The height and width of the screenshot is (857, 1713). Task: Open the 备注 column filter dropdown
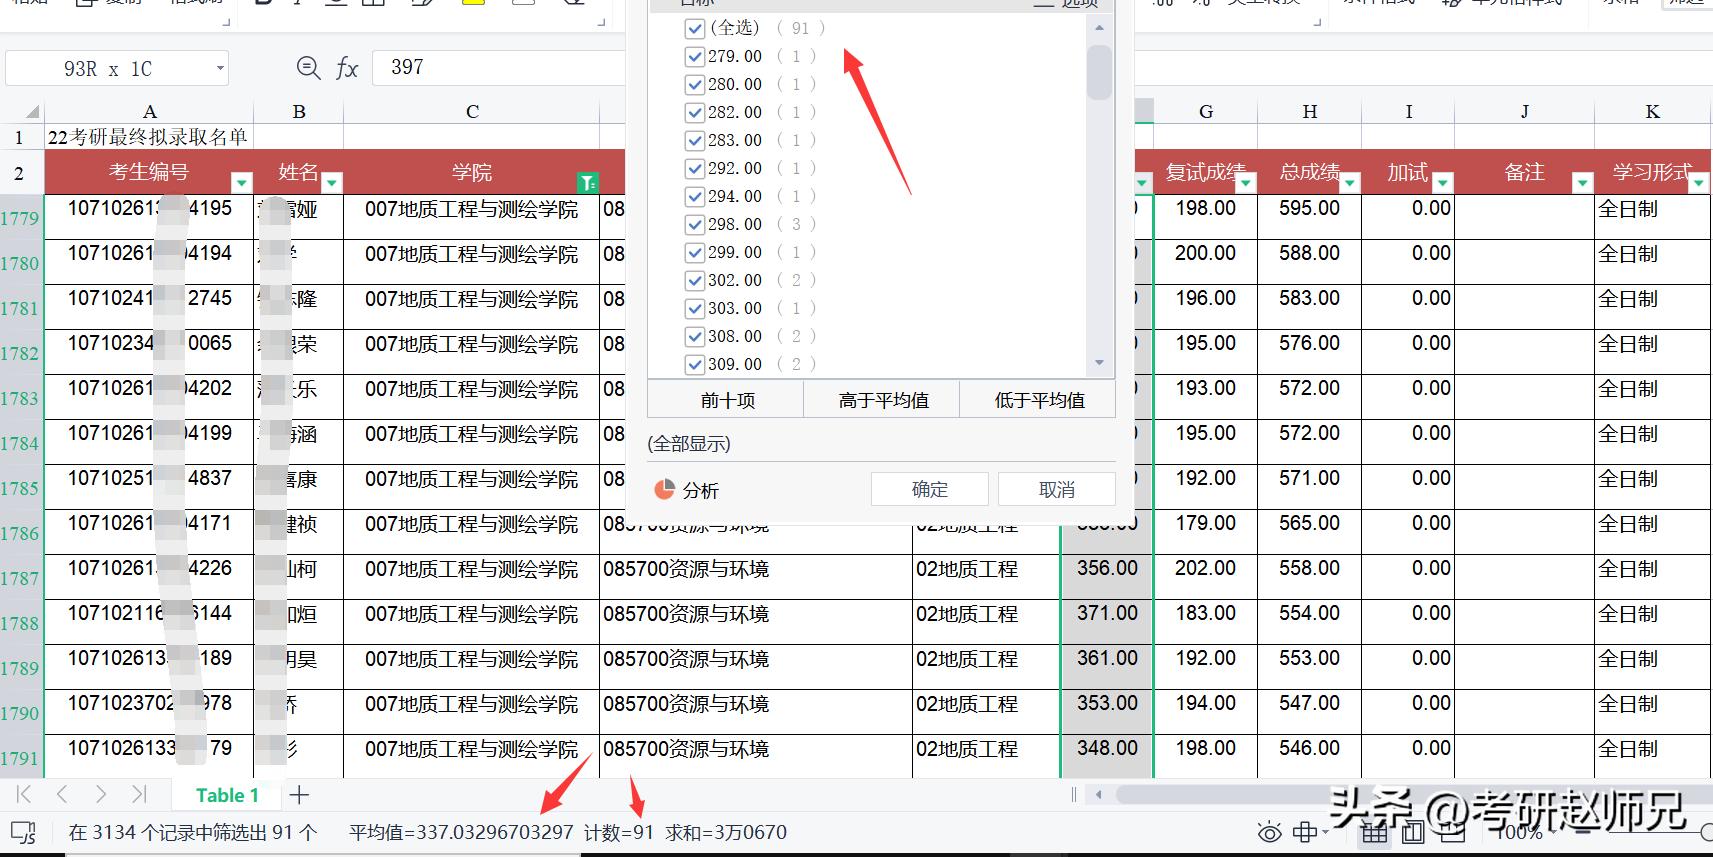tap(1582, 182)
